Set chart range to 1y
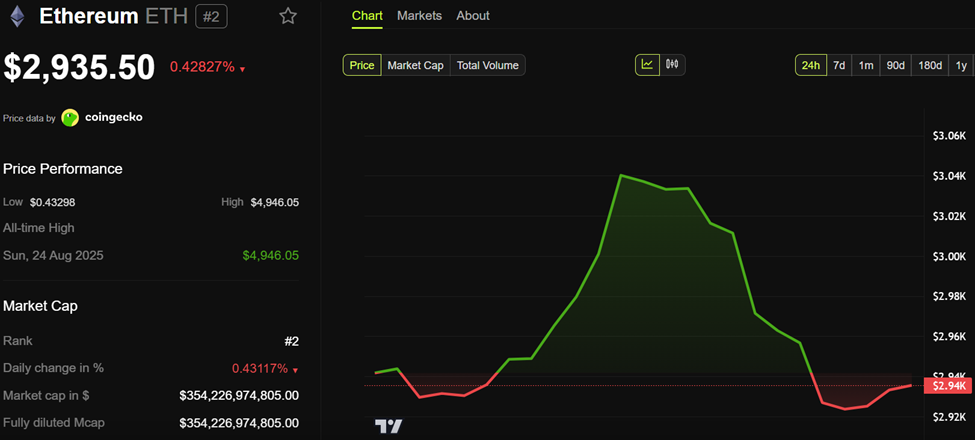 (961, 65)
